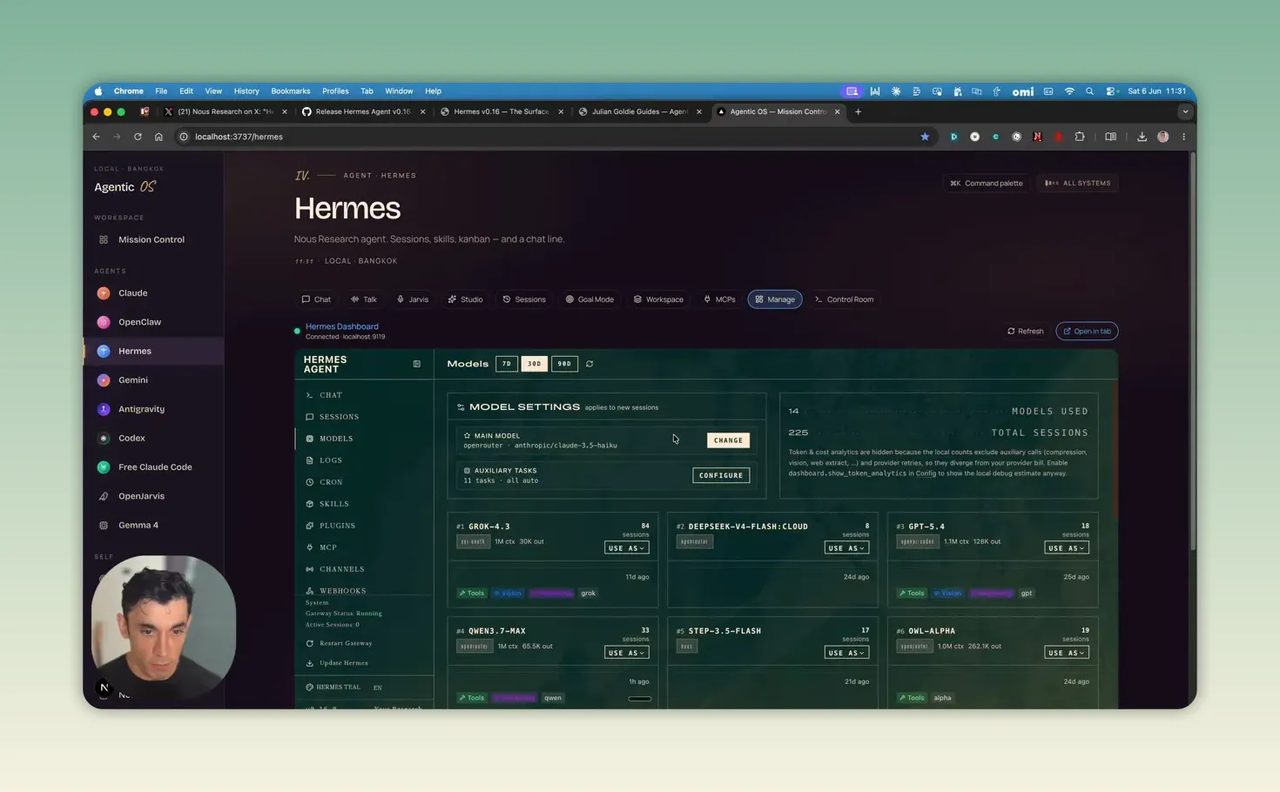The height and width of the screenshot is (792, 1280).
Task: Select Codex agent in sidebar
Action: [131, 438]
